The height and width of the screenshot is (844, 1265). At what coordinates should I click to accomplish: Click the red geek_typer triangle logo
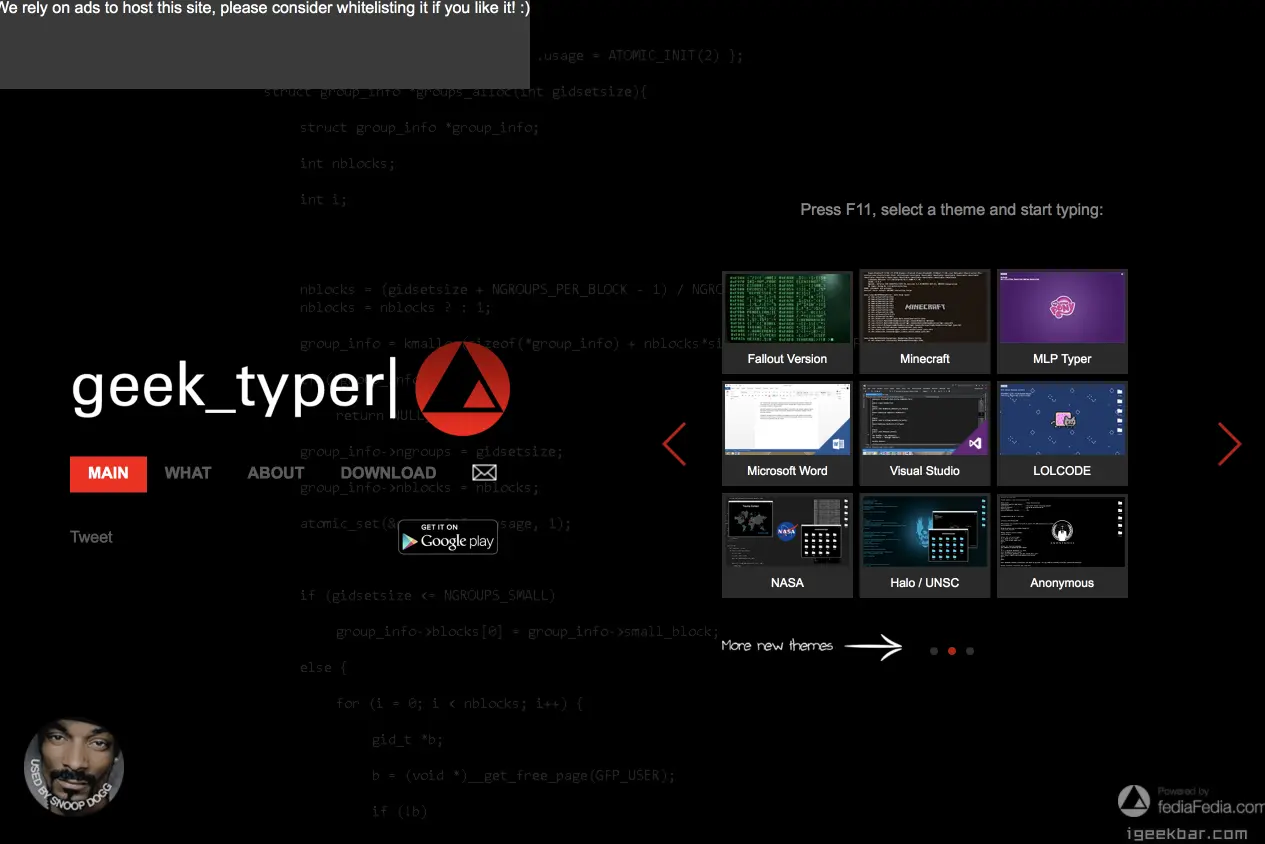coord(462,389)
